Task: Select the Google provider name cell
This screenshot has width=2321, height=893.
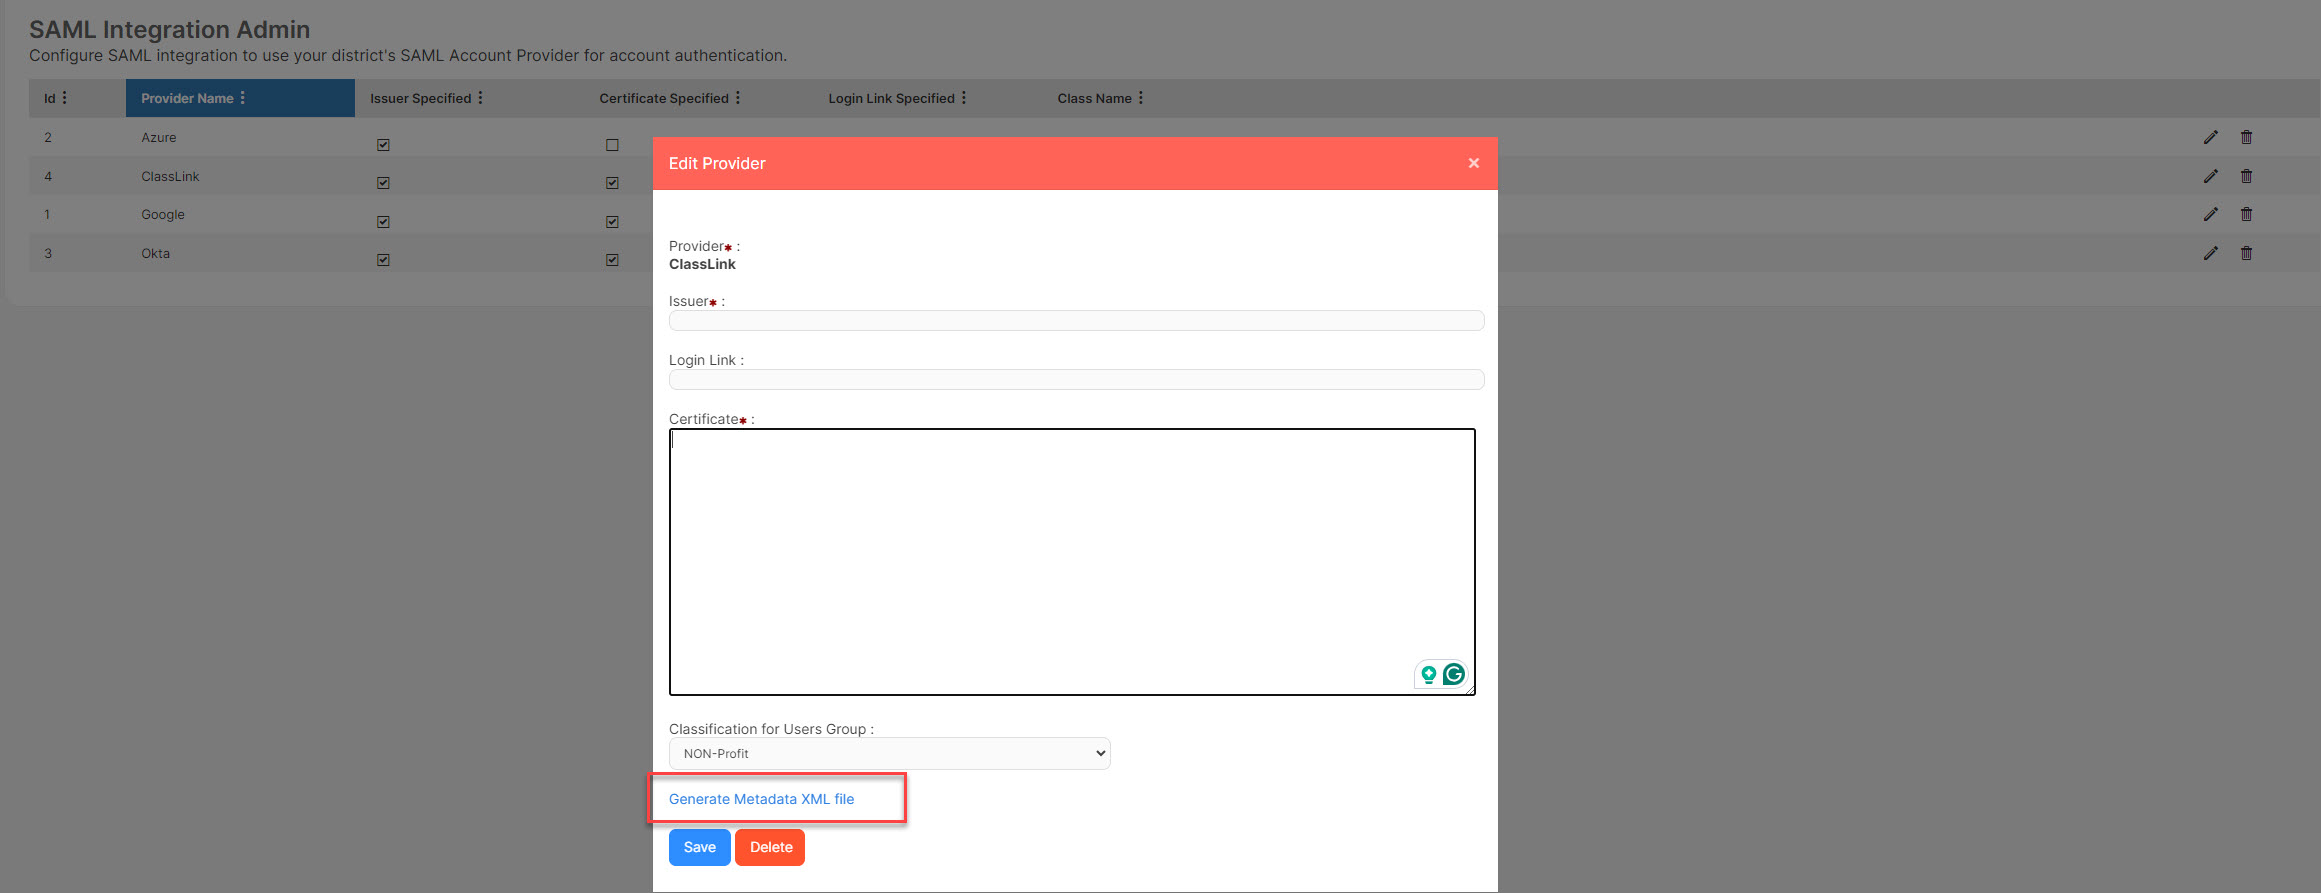Action: 163,214
